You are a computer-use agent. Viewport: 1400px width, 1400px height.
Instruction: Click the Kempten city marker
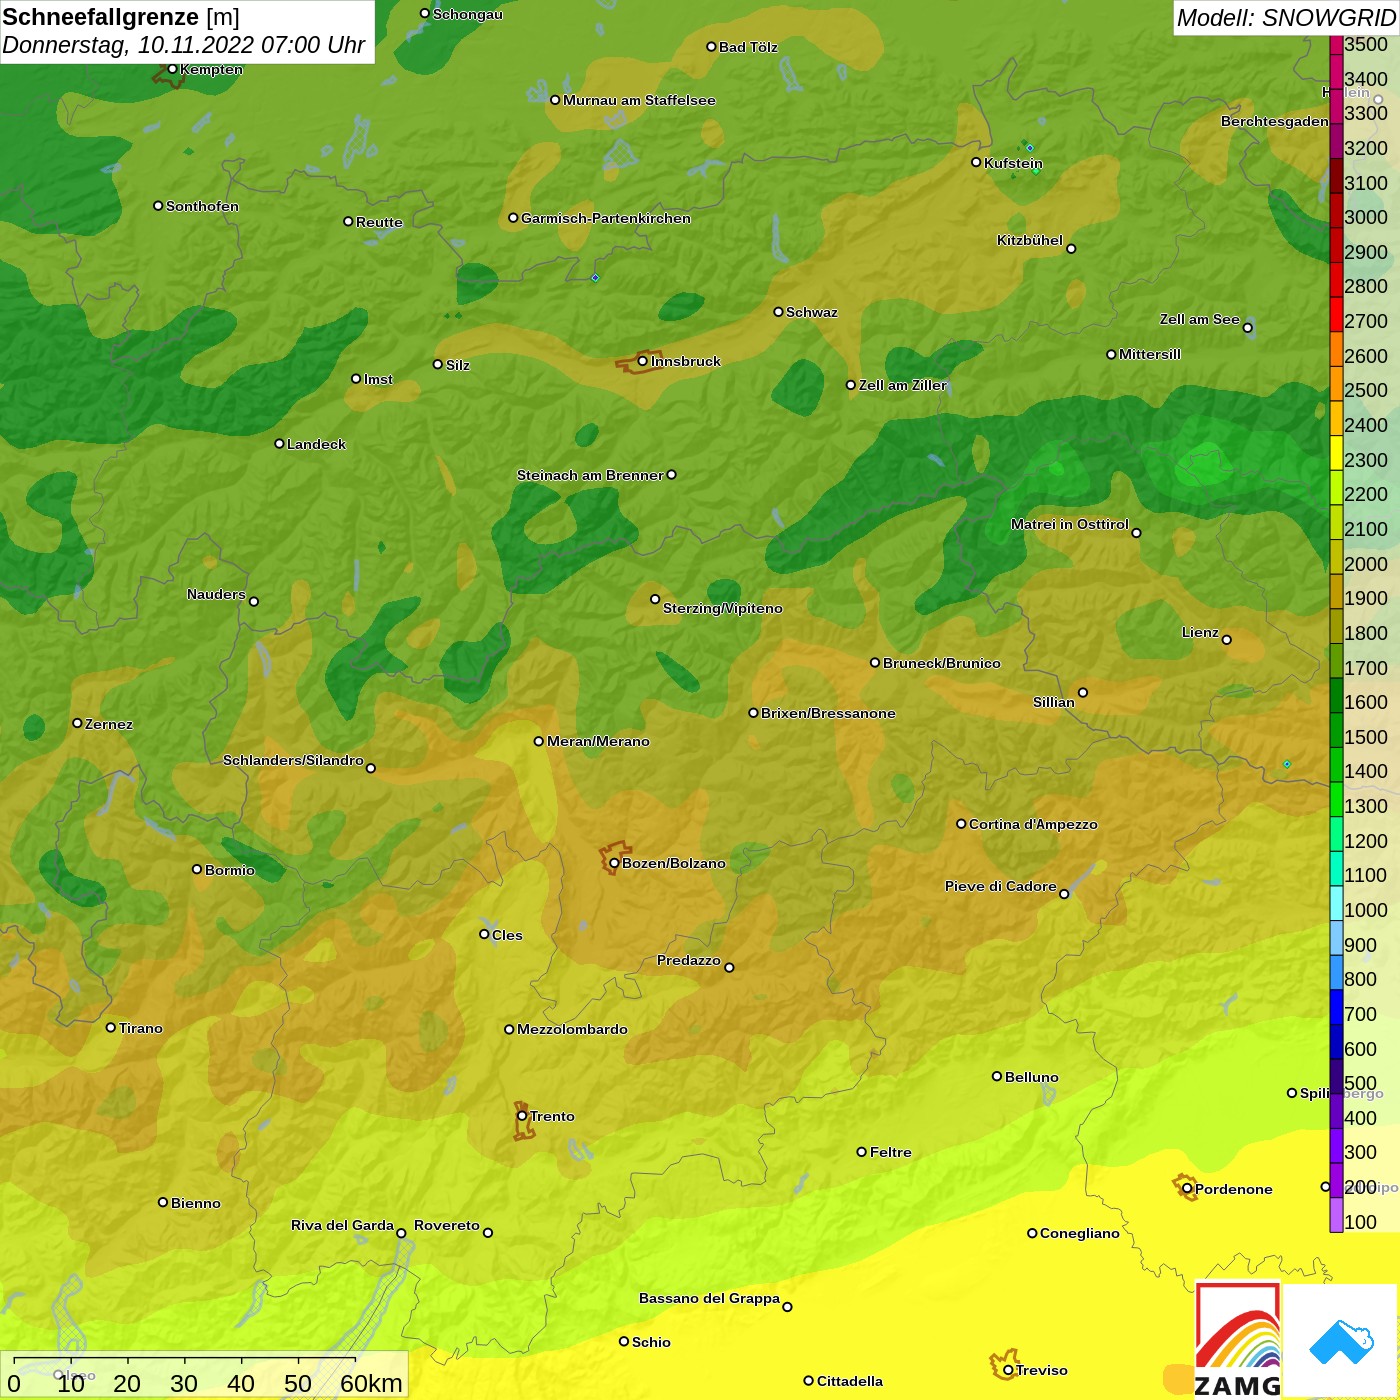click(172, 69)
